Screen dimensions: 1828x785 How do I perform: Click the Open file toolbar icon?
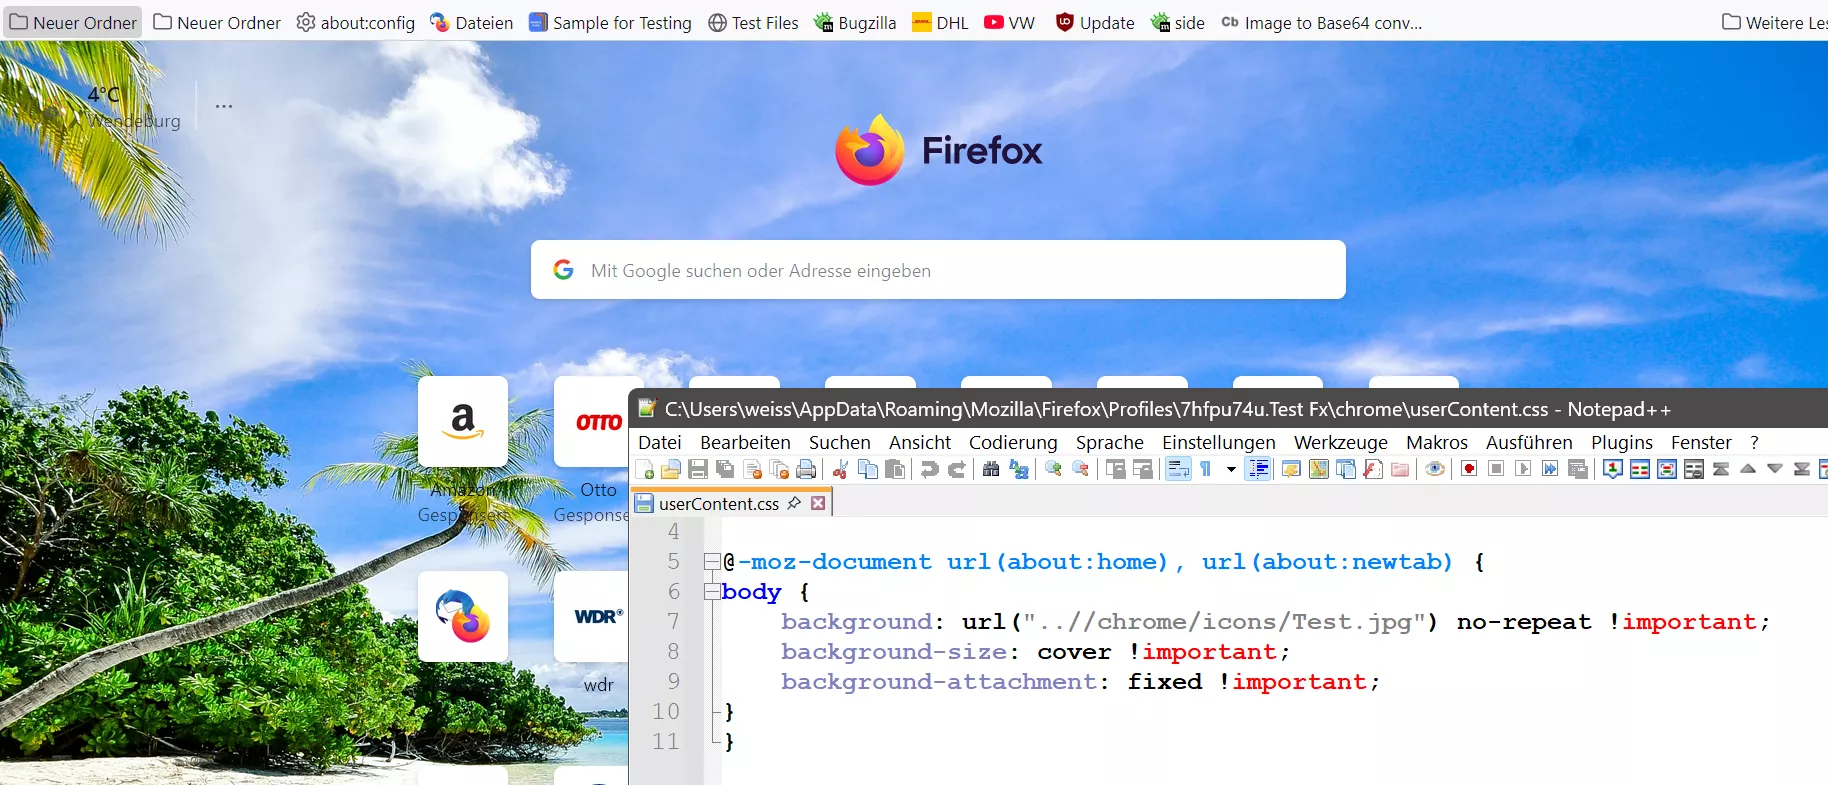click(x=671, y=469)
